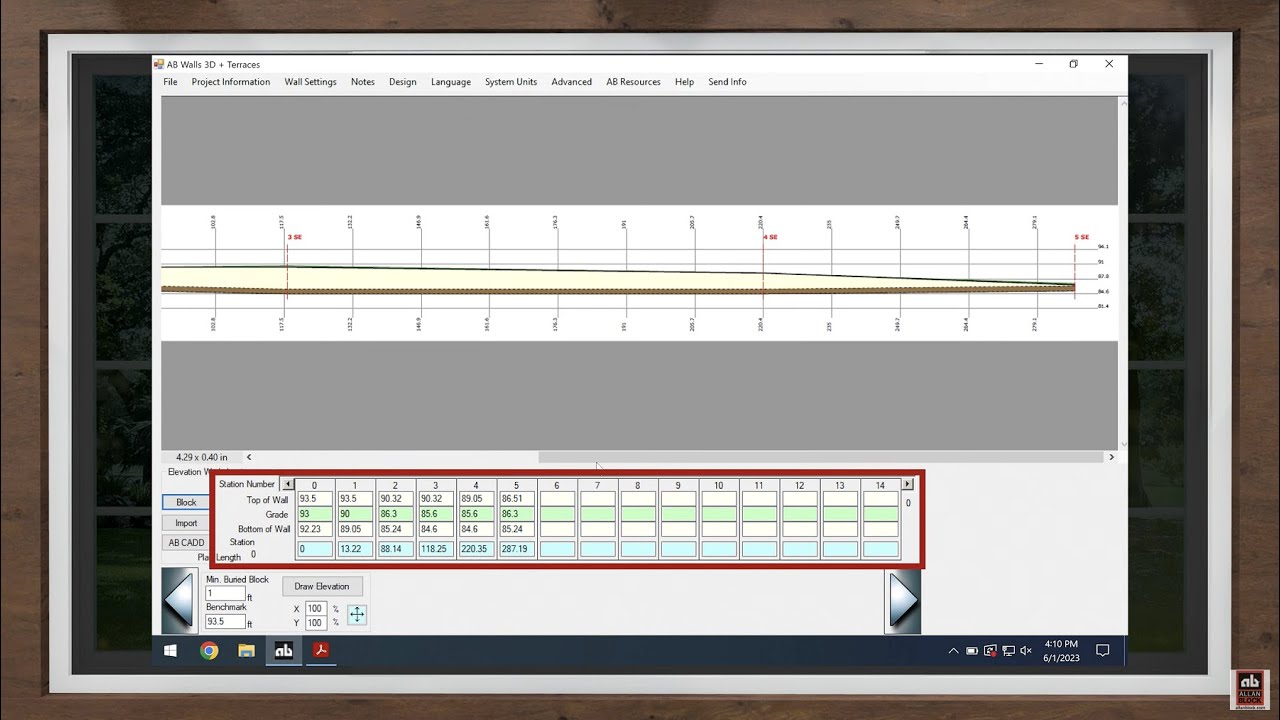Screen dimensions: 1280x720
Task: Click the Benchmark input field
Action: pos(225,621)
